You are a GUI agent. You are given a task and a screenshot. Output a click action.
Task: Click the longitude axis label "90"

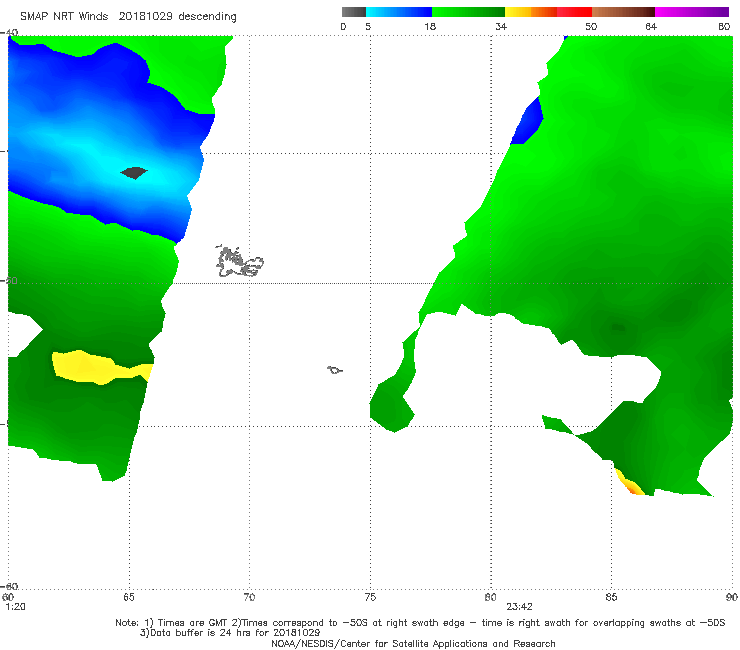tap(732, 597)
